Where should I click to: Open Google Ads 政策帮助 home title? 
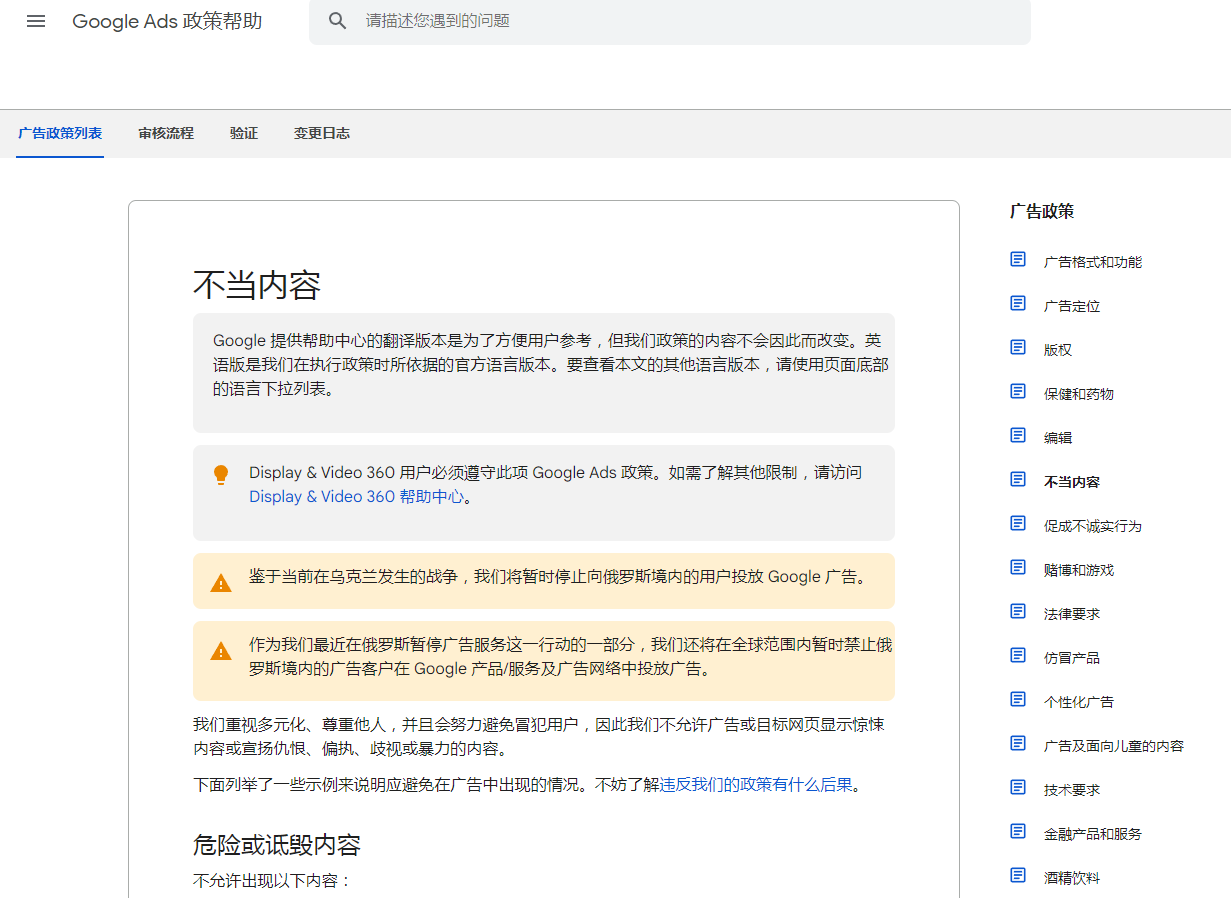167,21
